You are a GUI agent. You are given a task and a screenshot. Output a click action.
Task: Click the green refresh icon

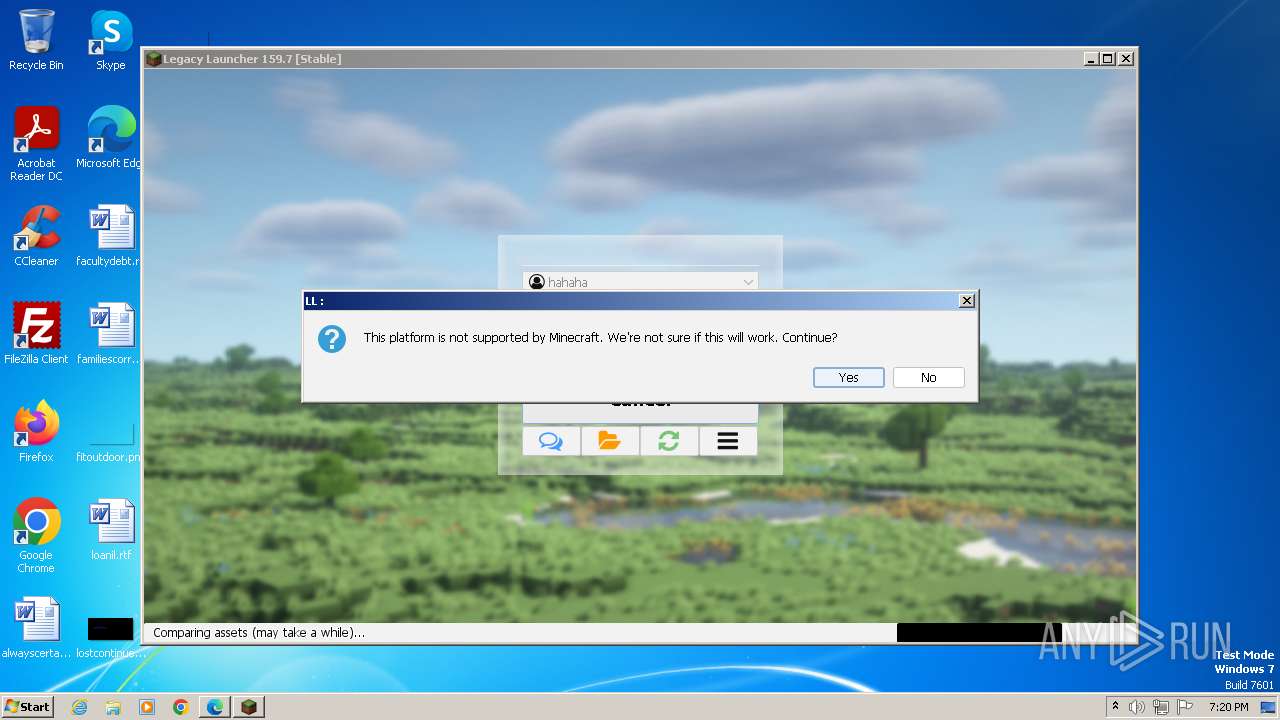pos(669,441)
